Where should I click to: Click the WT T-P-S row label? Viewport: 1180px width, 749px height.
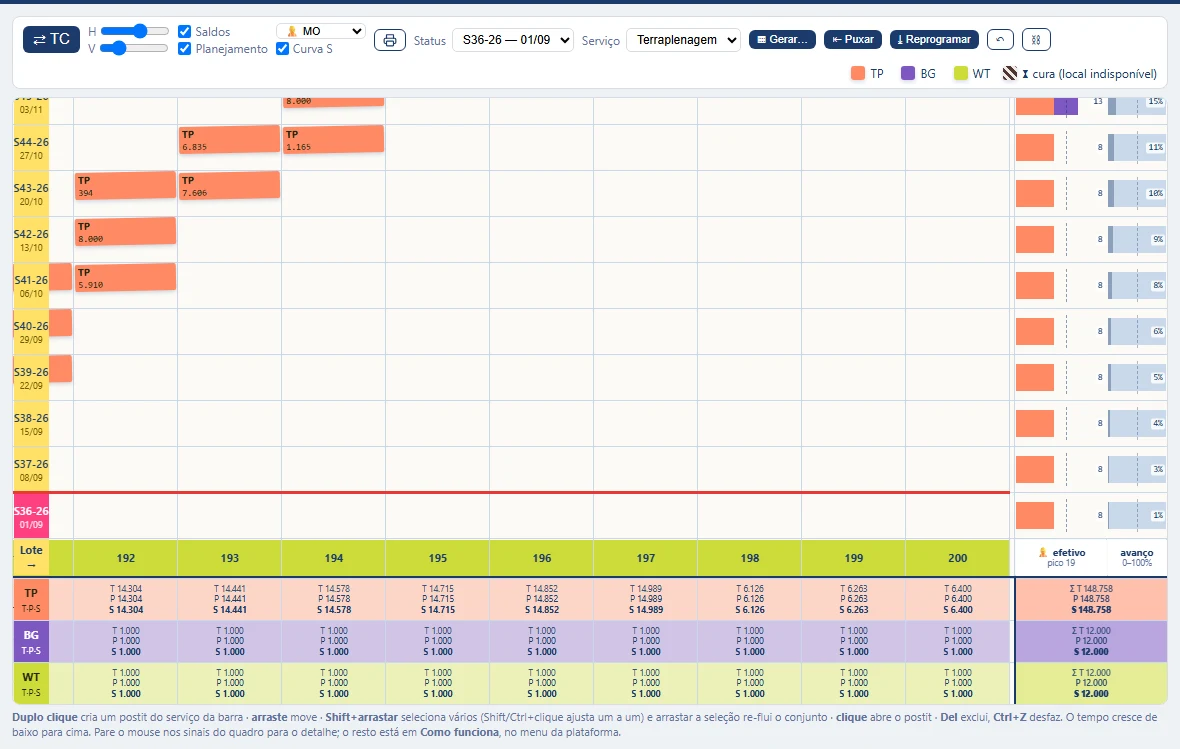tap(31, 684)
